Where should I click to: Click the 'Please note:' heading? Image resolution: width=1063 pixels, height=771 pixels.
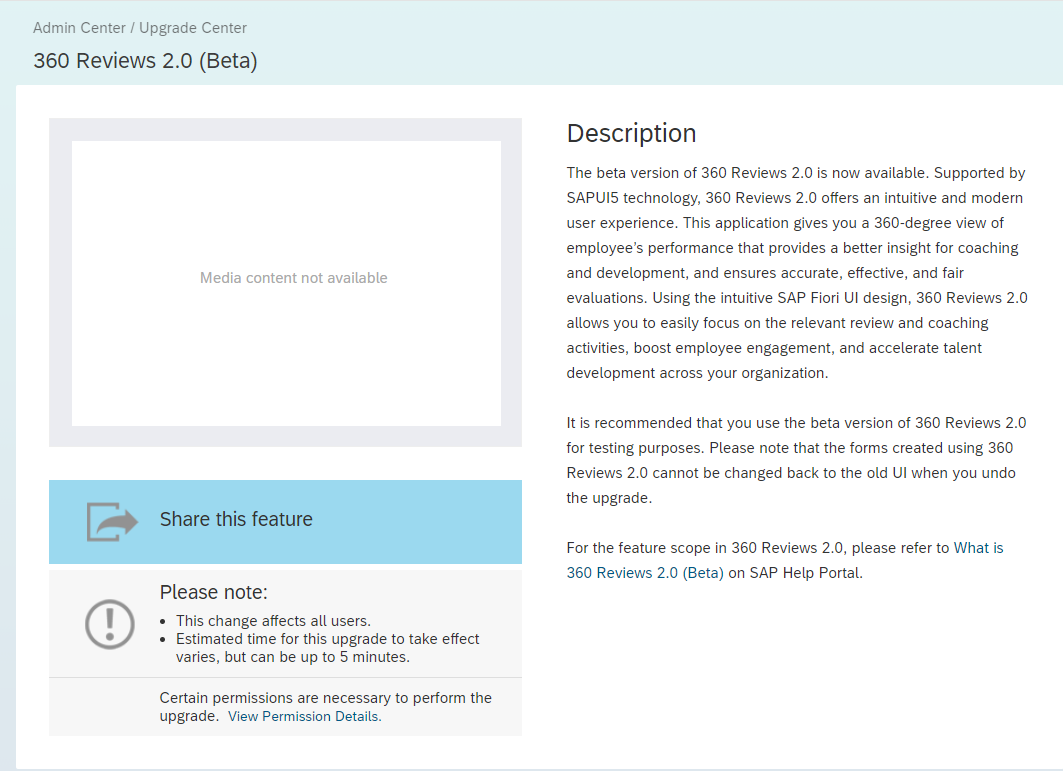[x=214, y=592]
